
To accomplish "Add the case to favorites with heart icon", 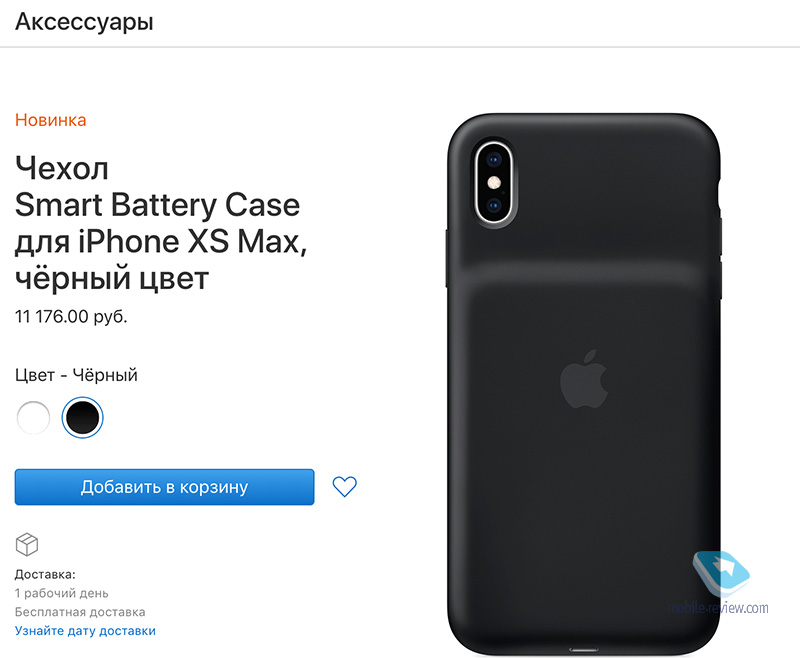I will [344, 487].
